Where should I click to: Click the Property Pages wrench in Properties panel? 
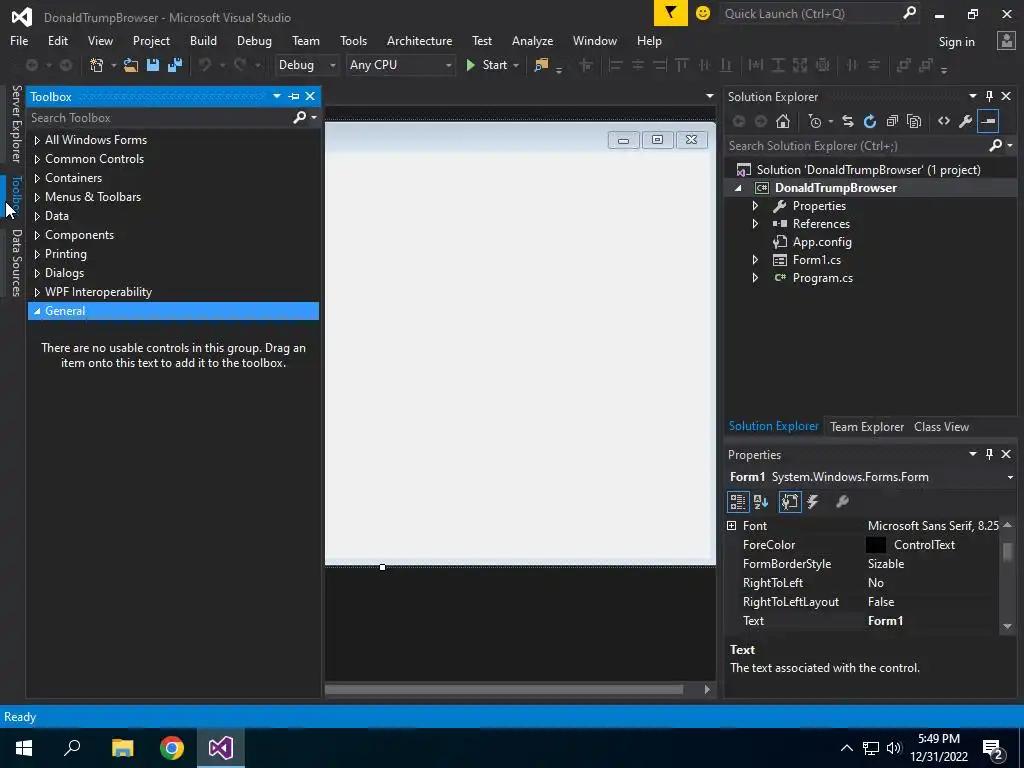(x=842, y=502)
